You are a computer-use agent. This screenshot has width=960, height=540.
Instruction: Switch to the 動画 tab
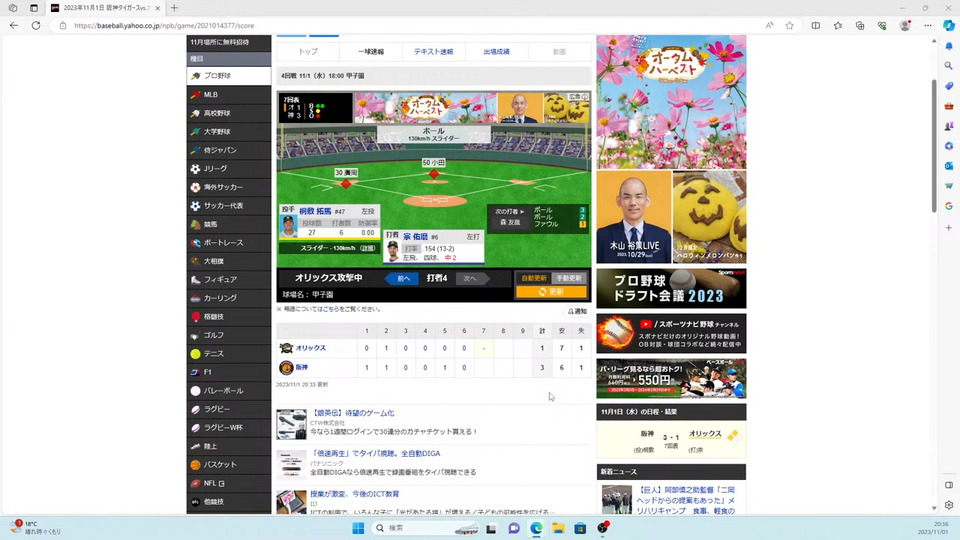560,51
